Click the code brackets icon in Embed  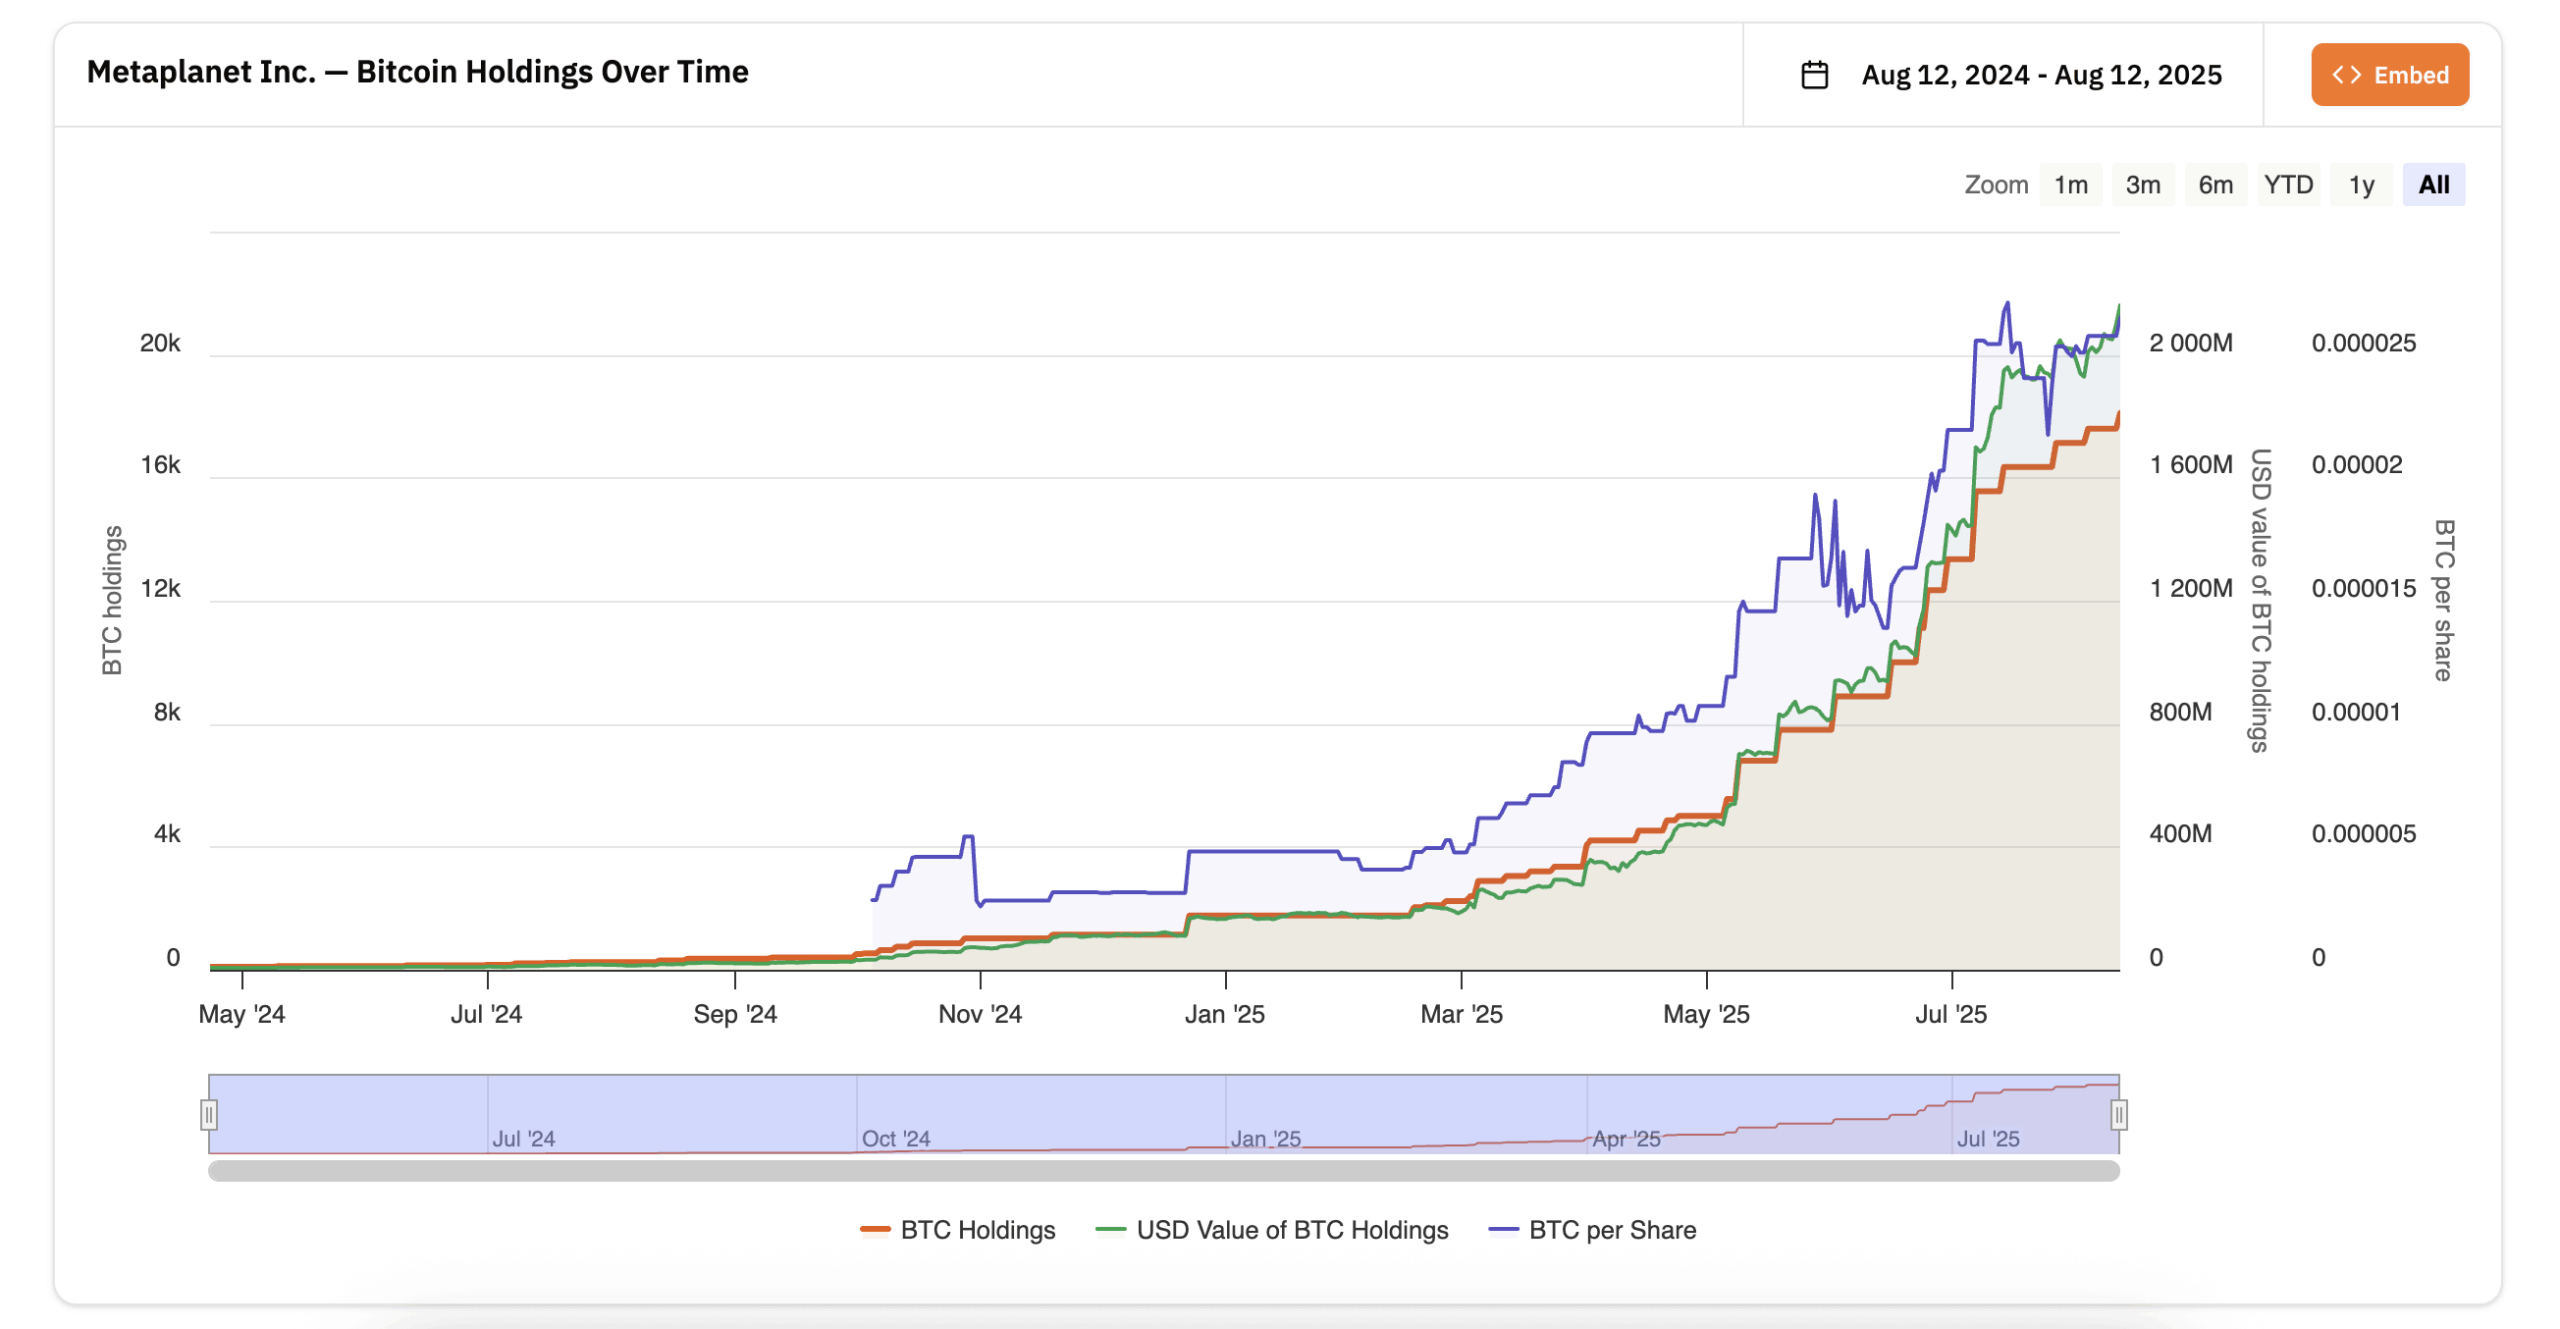(x=2346, y=75)
